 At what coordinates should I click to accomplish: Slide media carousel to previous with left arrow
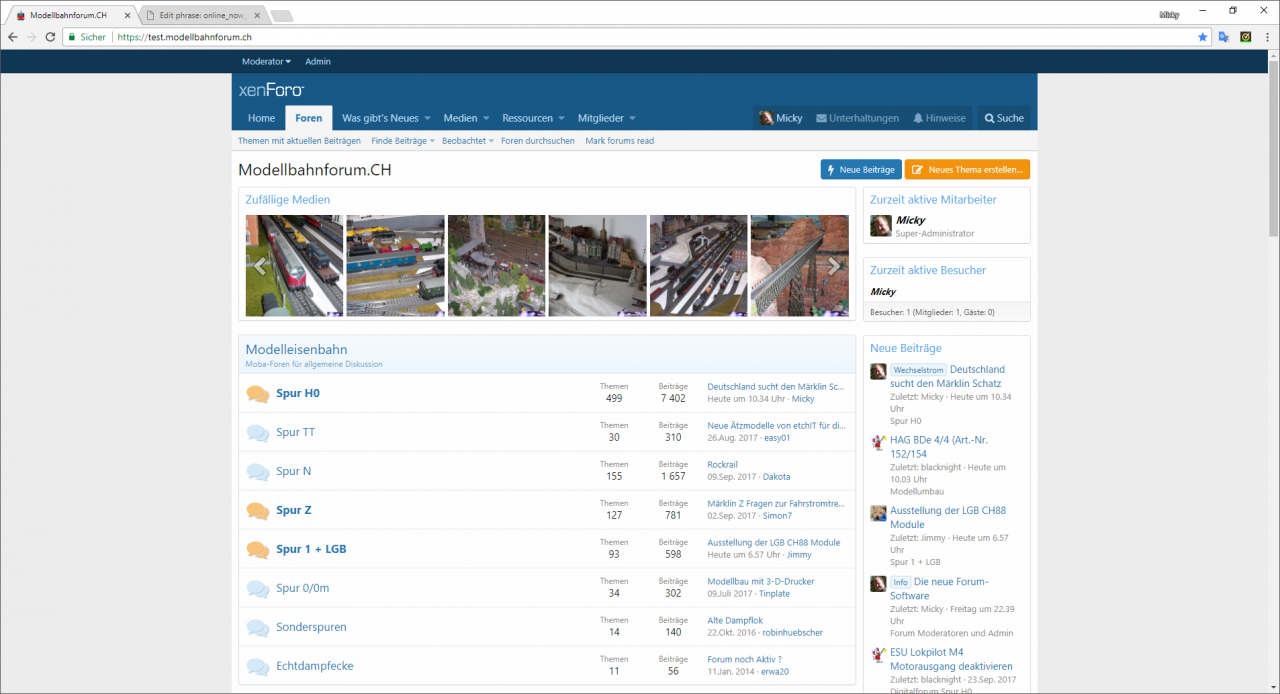pos(260,266)
